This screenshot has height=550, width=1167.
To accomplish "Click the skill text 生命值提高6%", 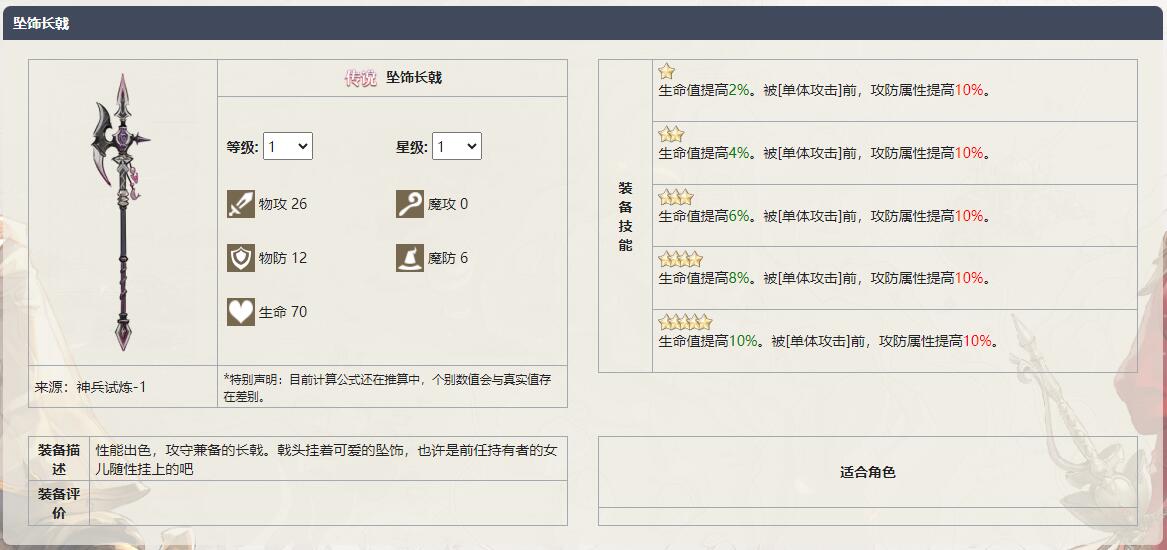I will (x=703, y=216).
